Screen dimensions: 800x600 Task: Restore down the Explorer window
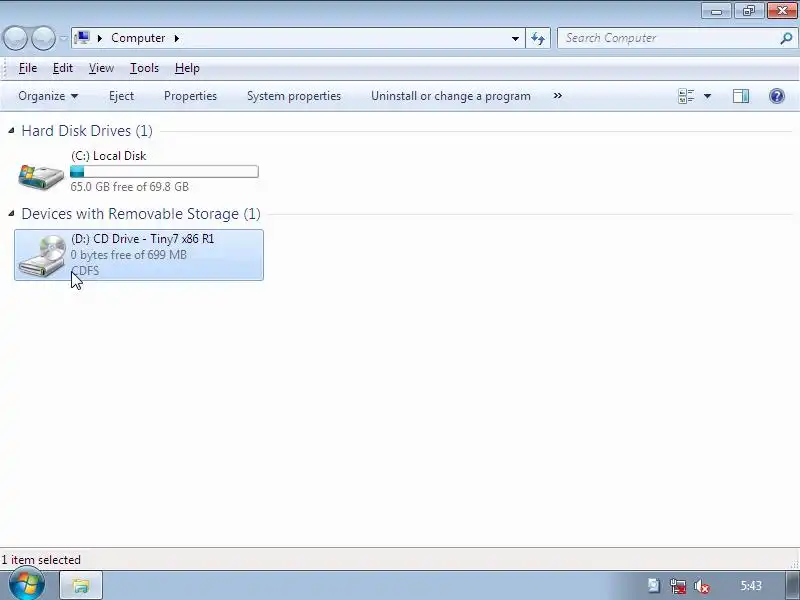[749, 11]
